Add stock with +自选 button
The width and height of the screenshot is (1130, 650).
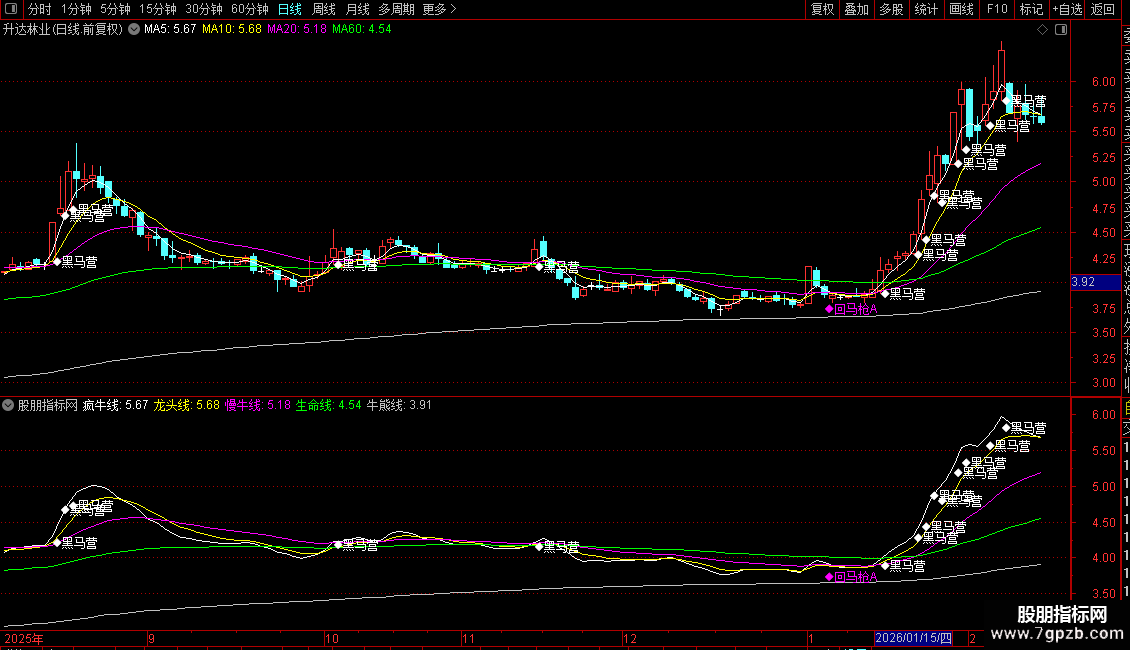[1066, 10]
